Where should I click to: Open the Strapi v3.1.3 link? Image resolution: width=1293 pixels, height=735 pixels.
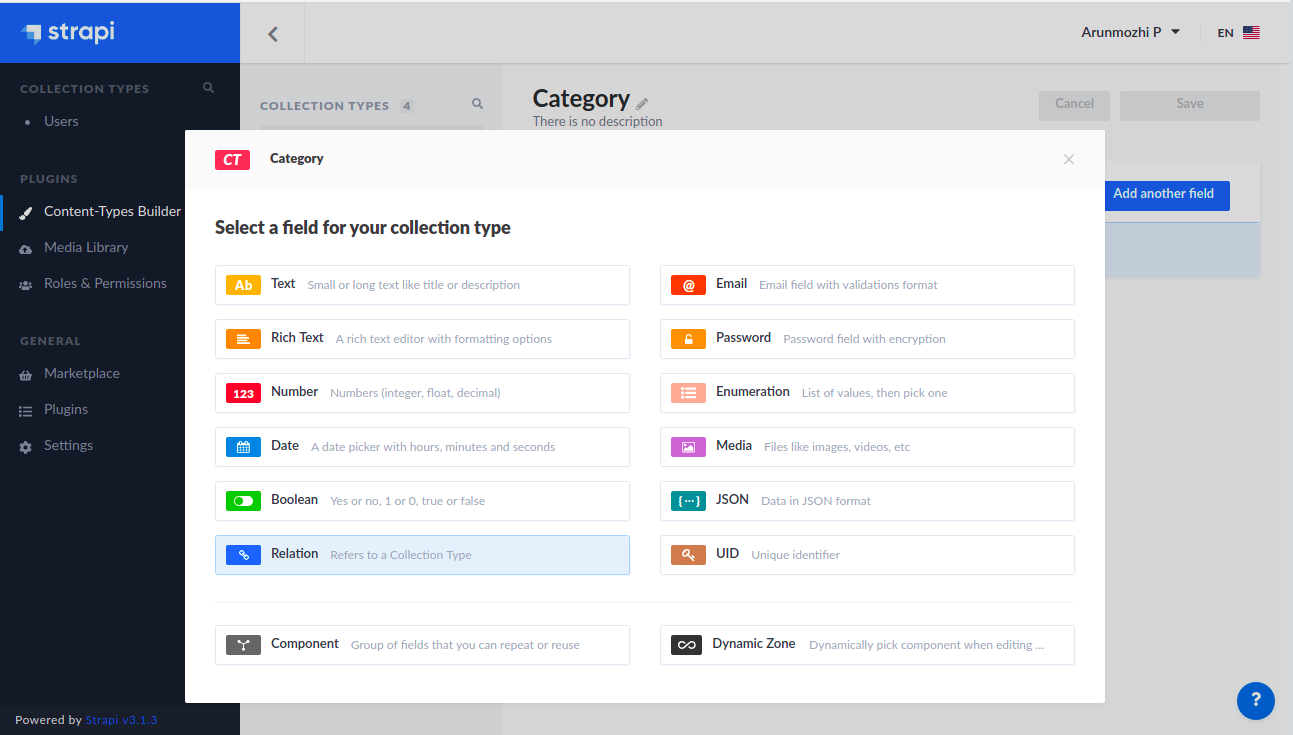(121, 720)
